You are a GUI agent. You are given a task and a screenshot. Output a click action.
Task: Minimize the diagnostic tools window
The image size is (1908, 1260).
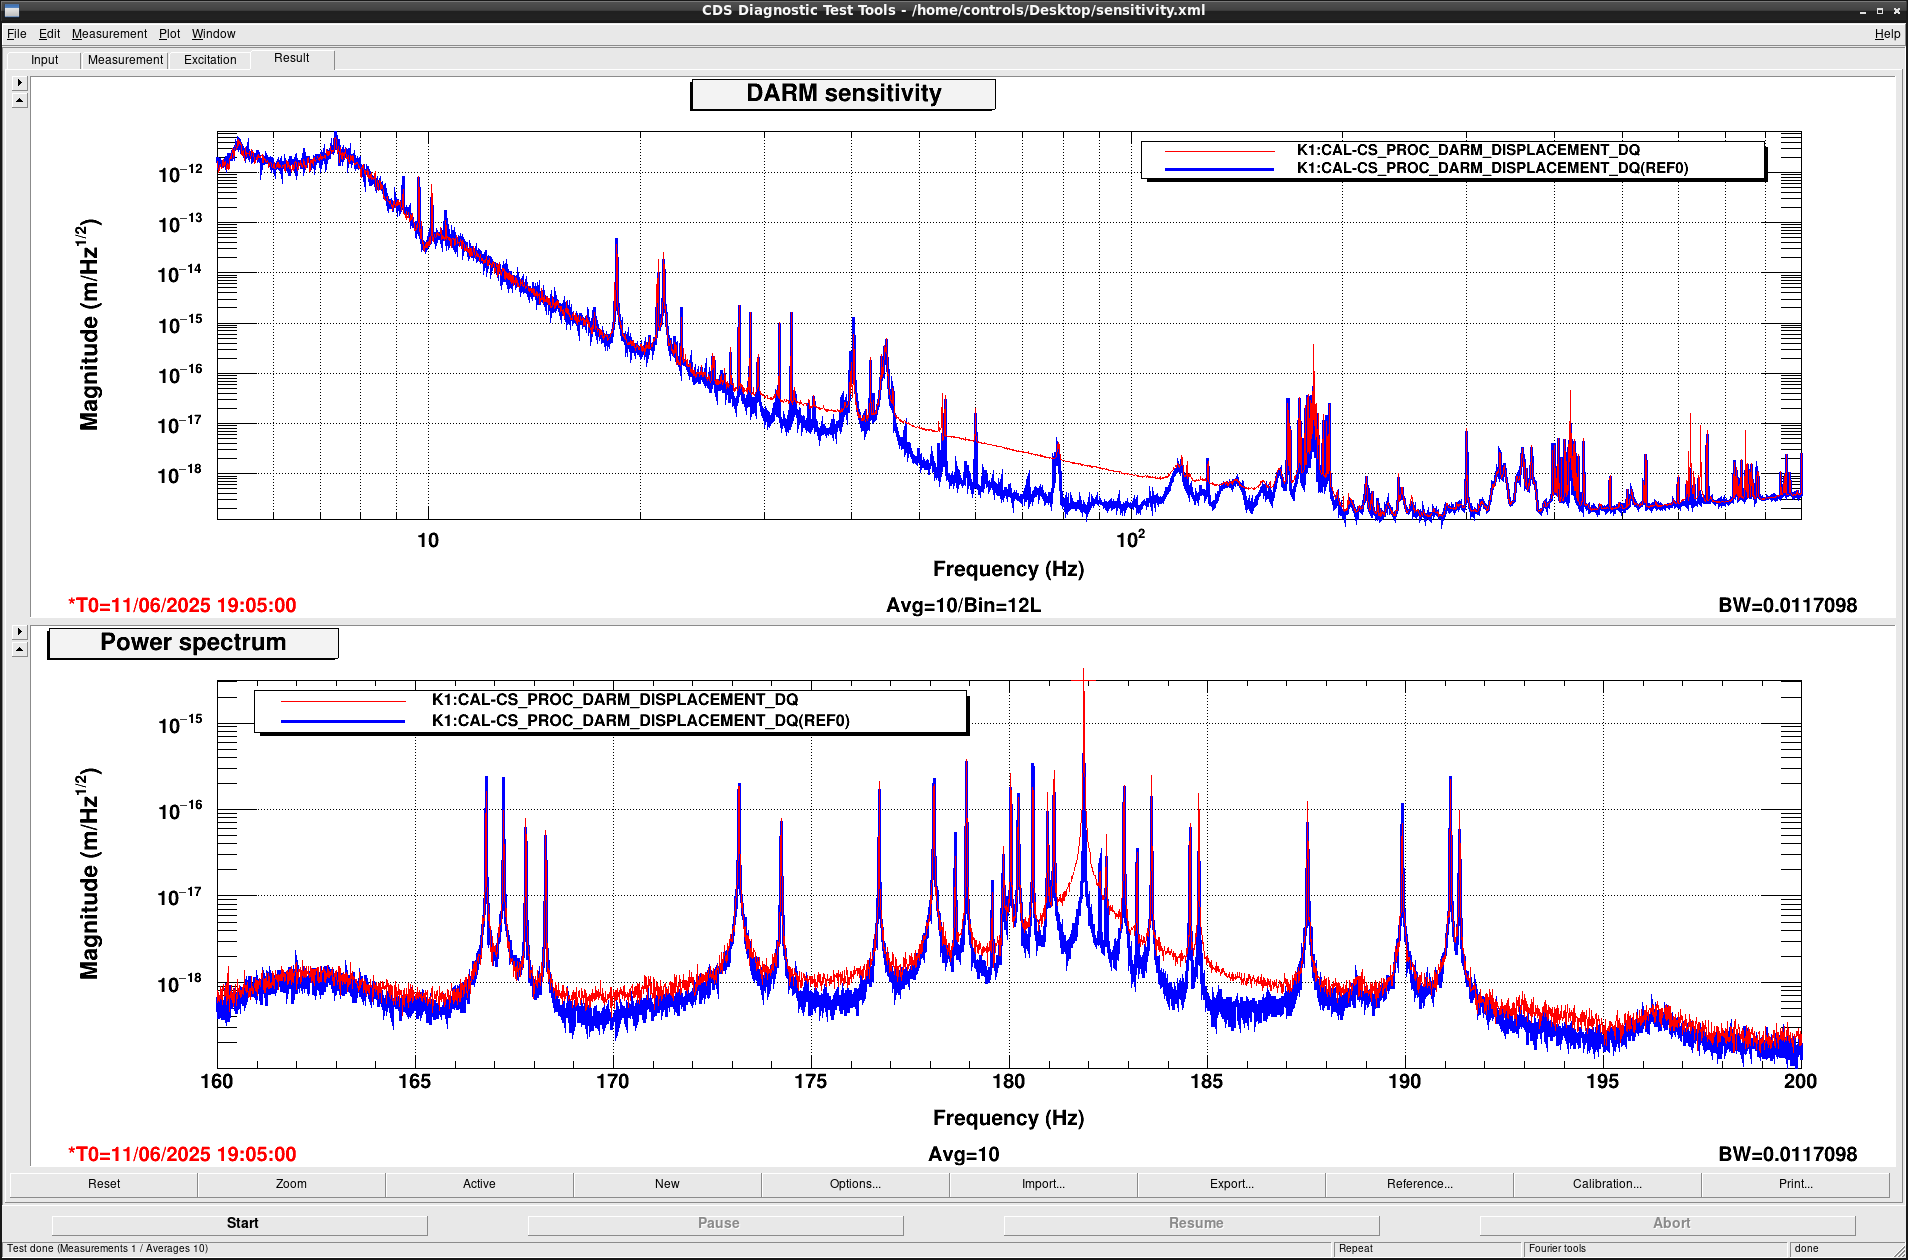(x=1863, y=11)
